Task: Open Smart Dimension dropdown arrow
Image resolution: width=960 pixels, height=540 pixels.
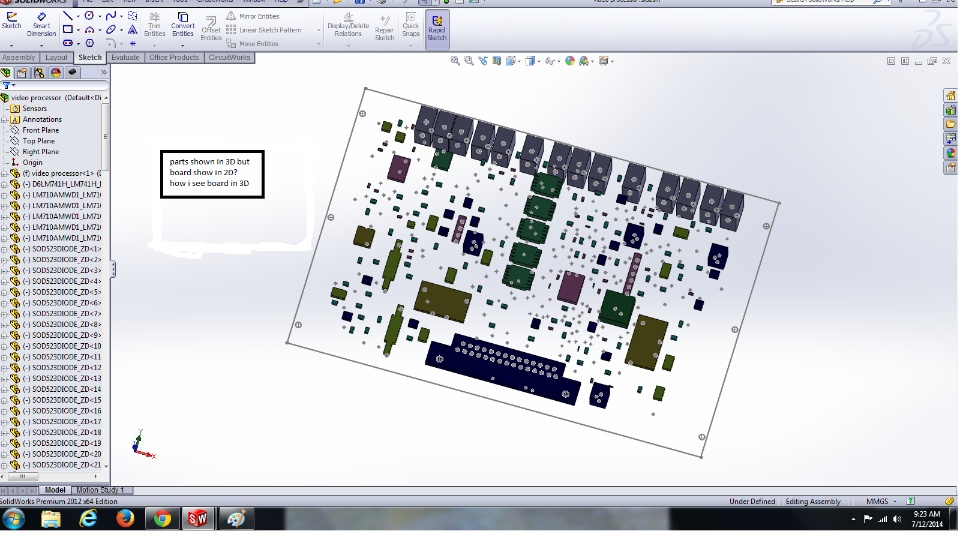Action: [x=41, y=45]
